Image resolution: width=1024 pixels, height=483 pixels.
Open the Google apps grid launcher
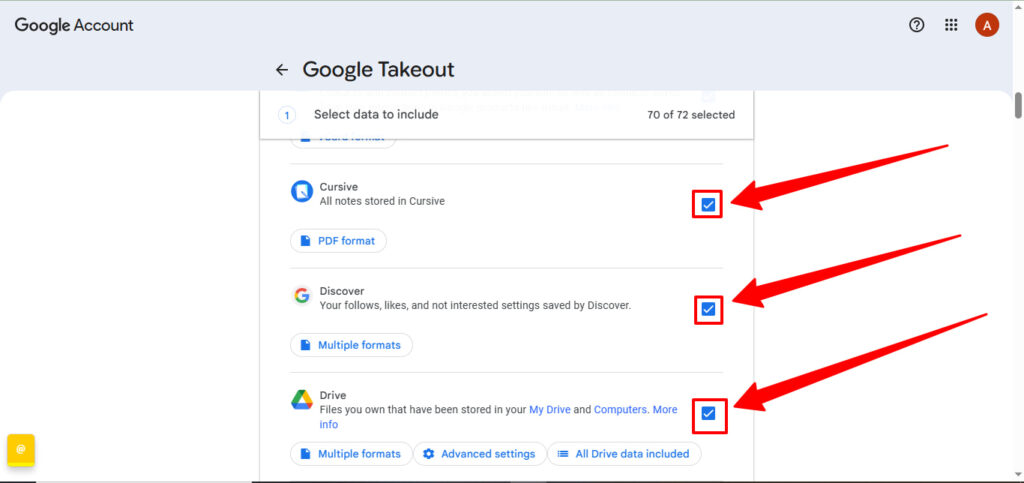pyautogui.click(x=951, y=25)
